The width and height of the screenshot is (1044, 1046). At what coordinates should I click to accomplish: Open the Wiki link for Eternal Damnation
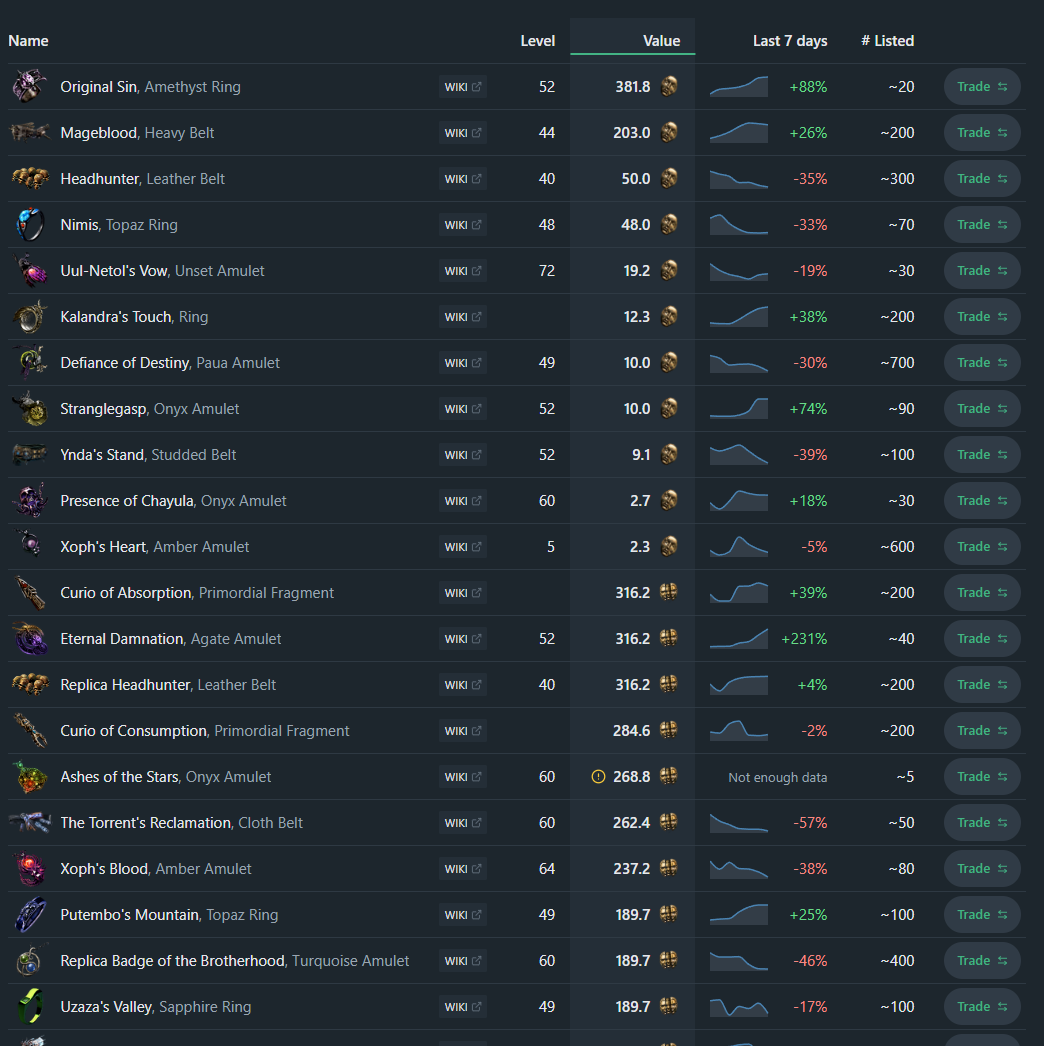click(x=463, y=639)
